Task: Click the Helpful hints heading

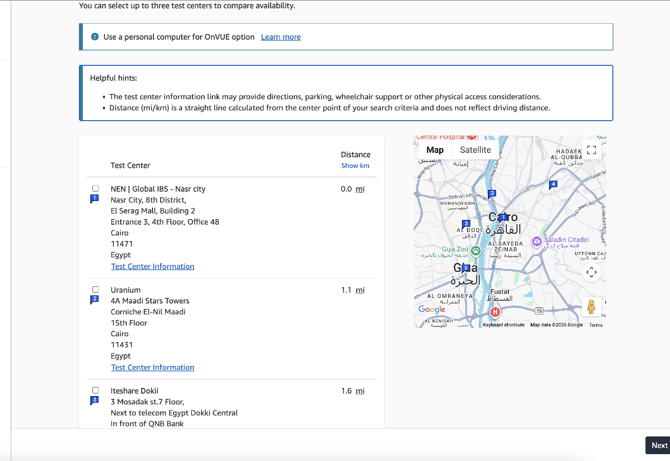Action: 113,78
